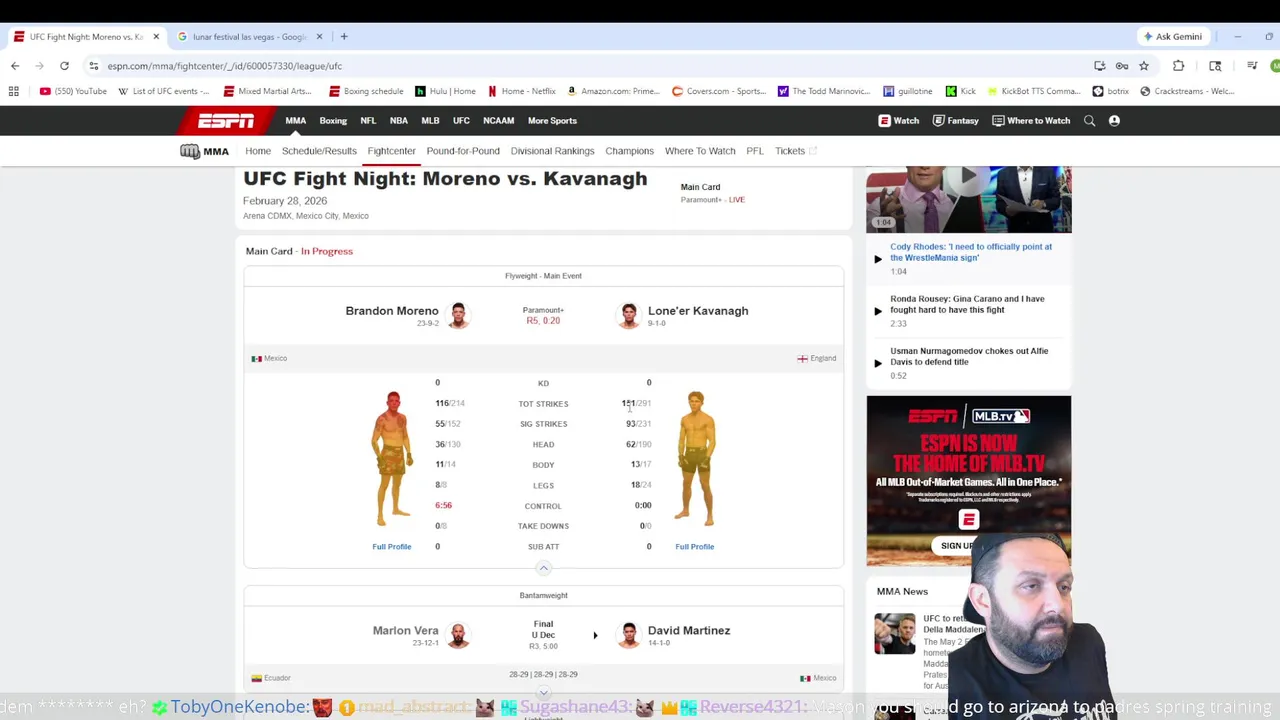The height and width of the screenshot is (720, 1280).
Task: Open the NFL link in ESPN nav
Action: click(x=368, y=121)
